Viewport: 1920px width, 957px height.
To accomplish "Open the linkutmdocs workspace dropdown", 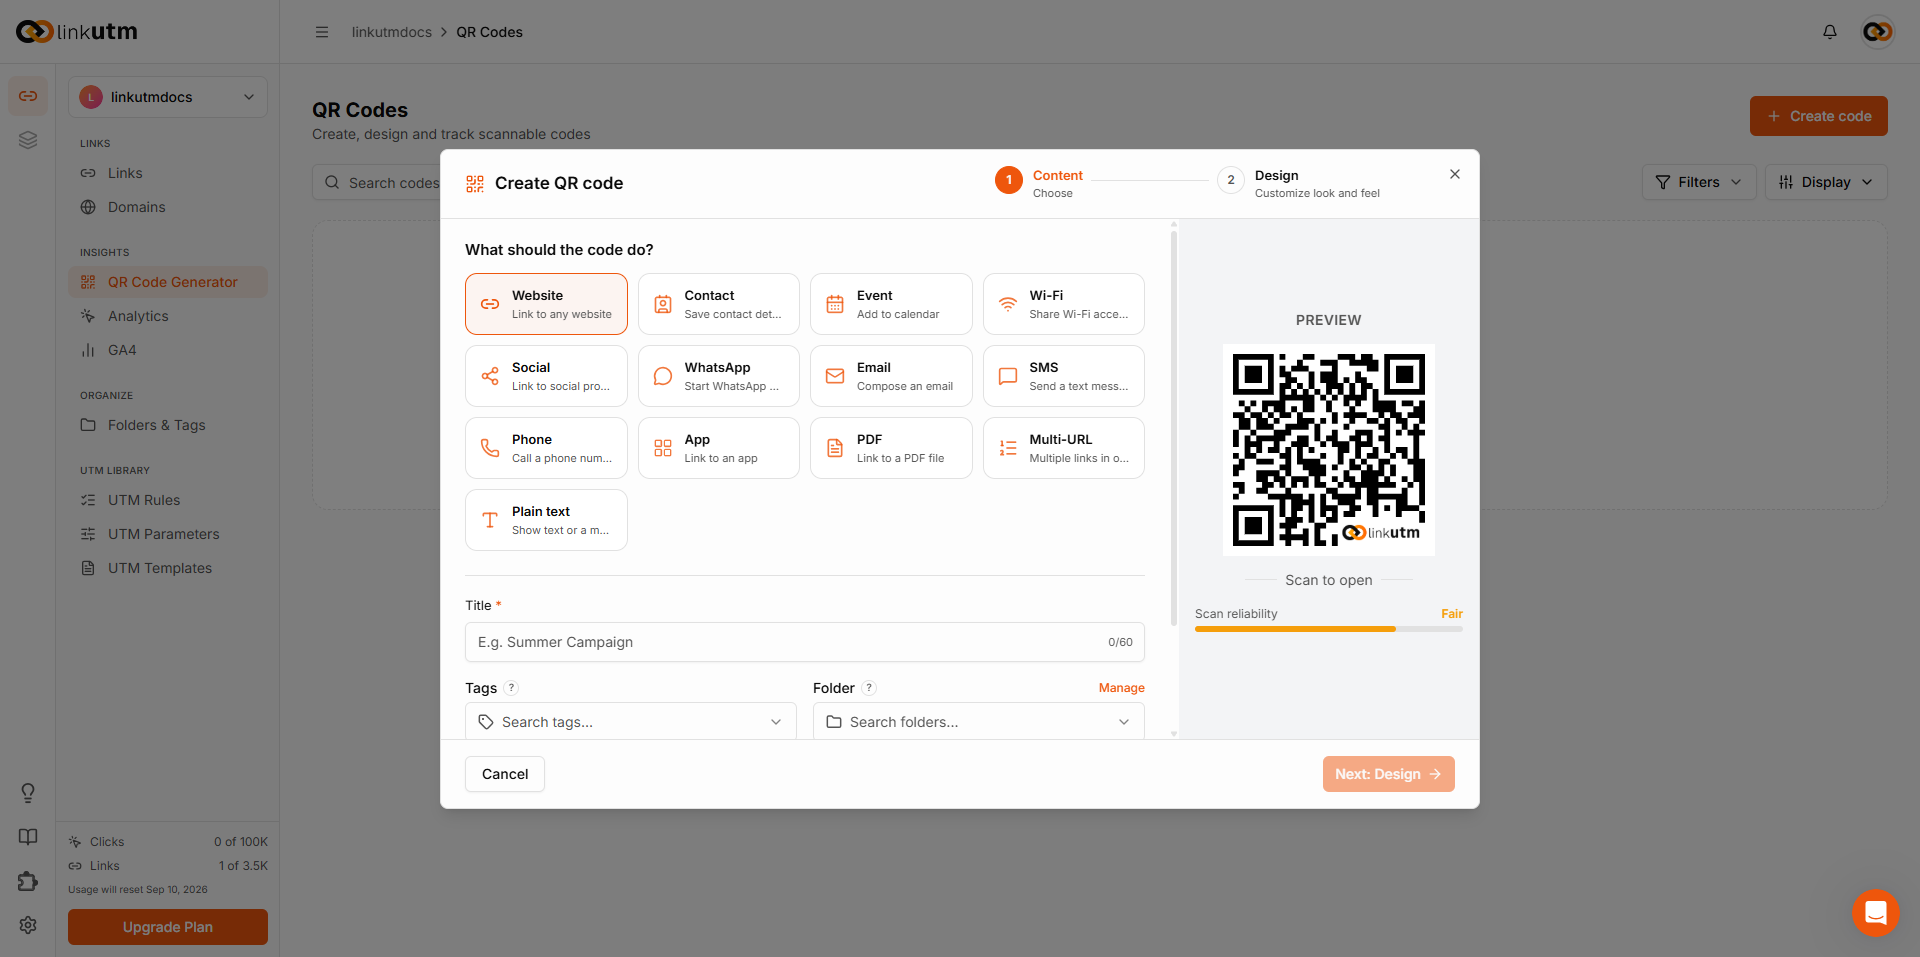I will tap(168, 97).
